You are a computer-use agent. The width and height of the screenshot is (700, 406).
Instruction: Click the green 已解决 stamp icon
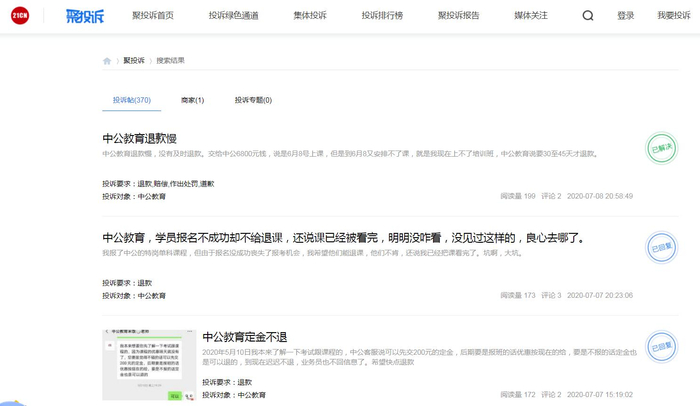click(662, 148)
